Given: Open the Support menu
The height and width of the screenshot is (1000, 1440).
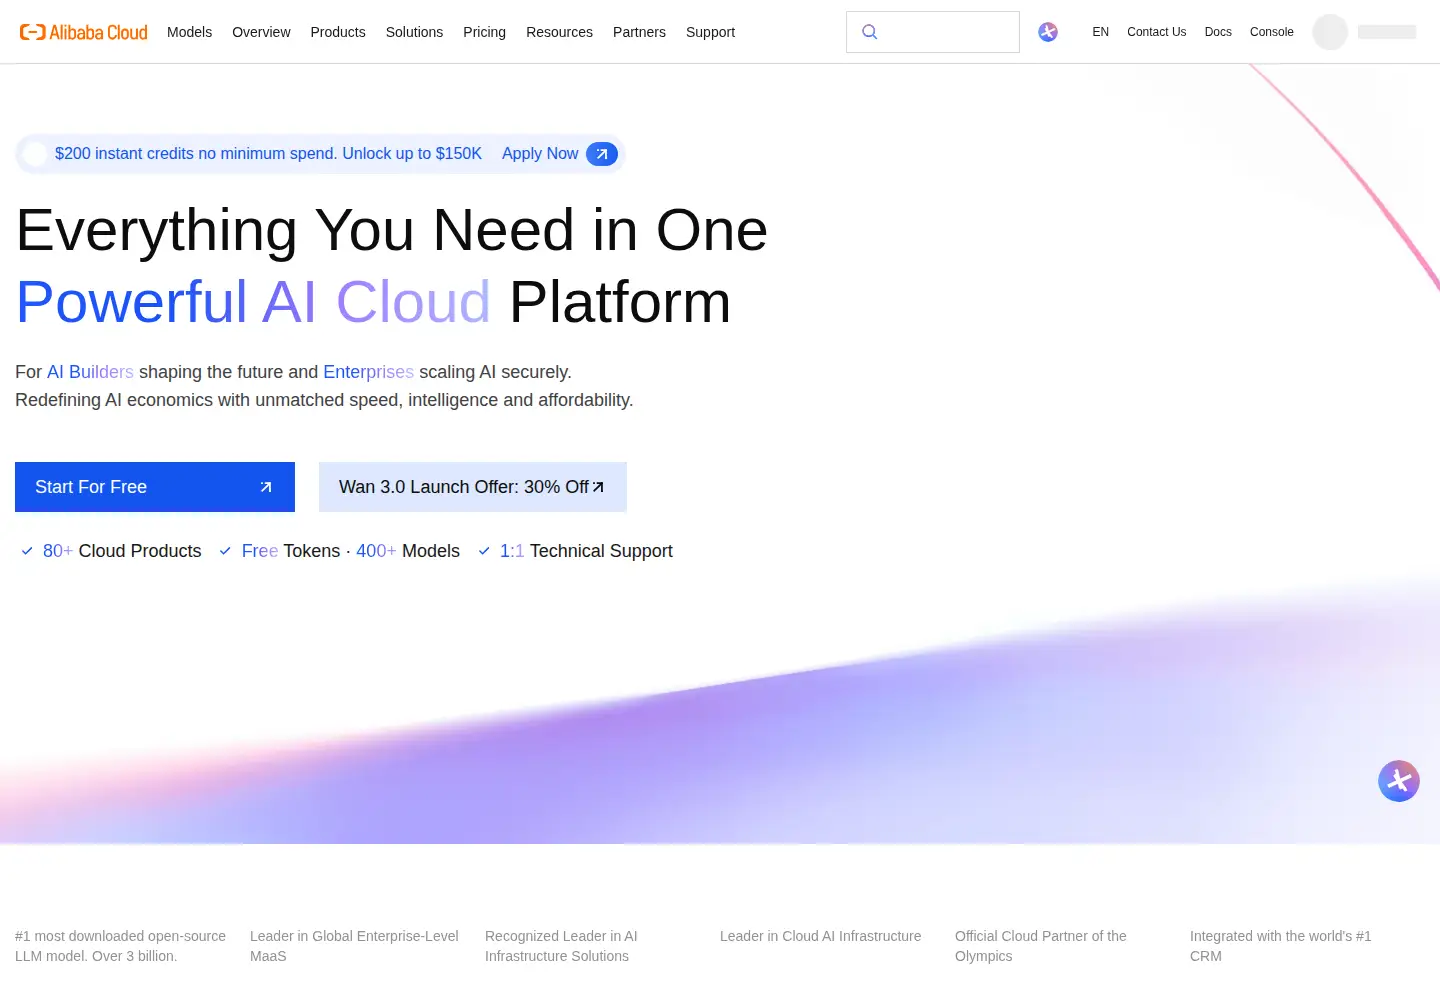Looking at the screenshot, I should click(x=710, y=32).
